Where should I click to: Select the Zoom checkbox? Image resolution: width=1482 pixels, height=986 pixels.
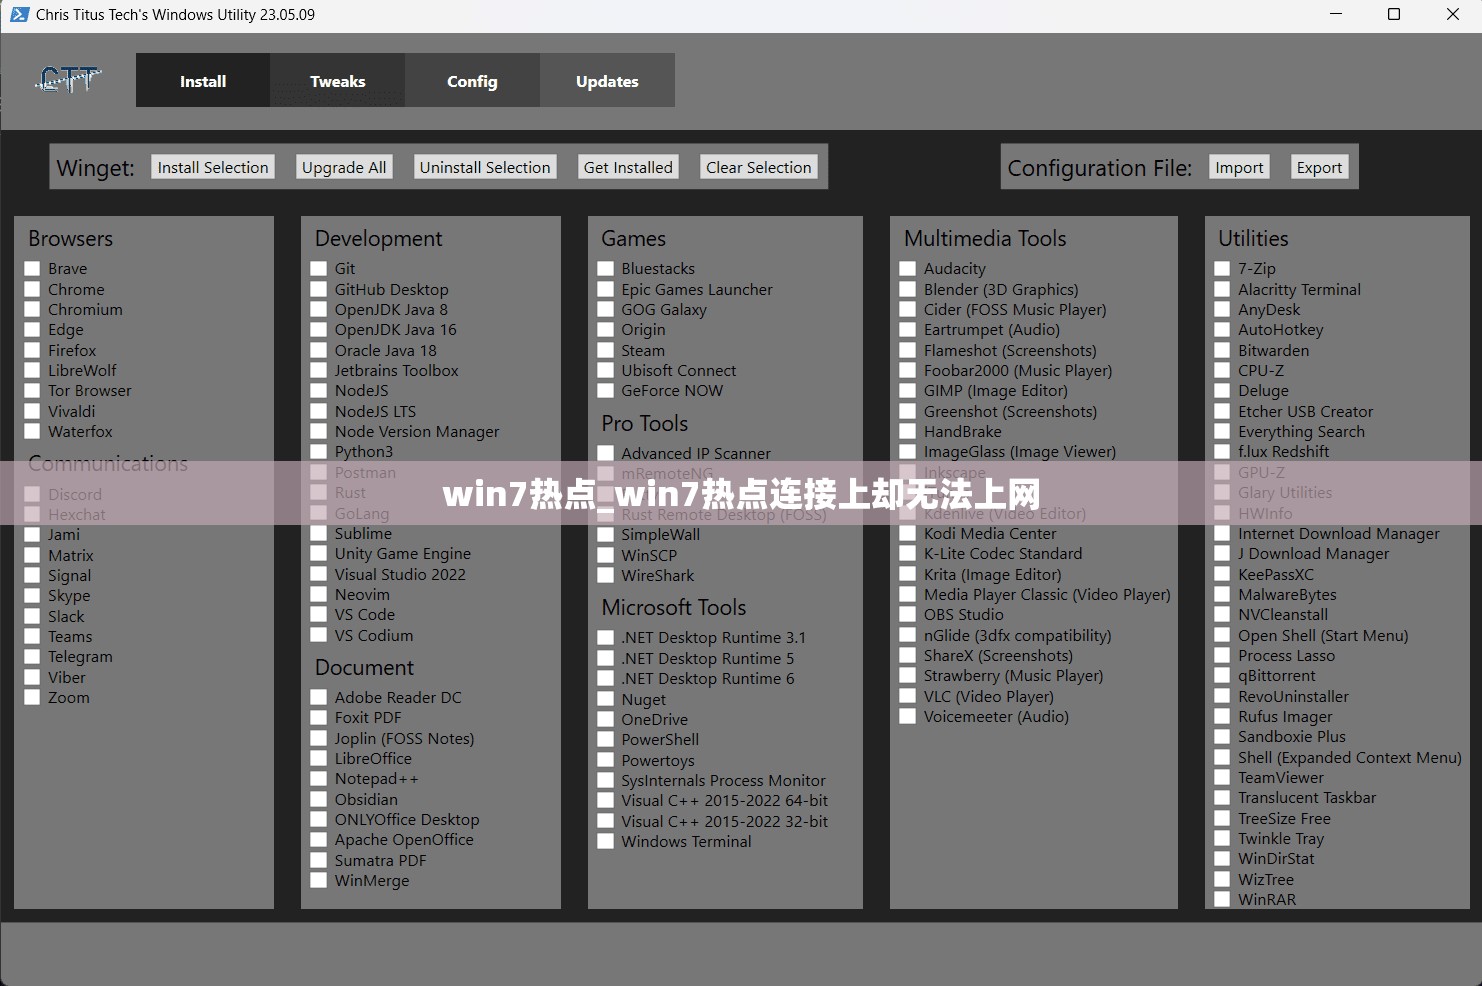pos(32,698)
